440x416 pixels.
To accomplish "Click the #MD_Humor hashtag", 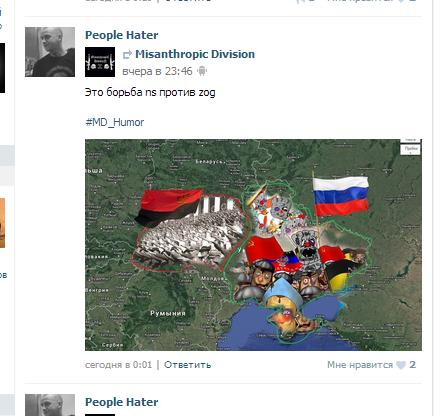I will (115, 122).
